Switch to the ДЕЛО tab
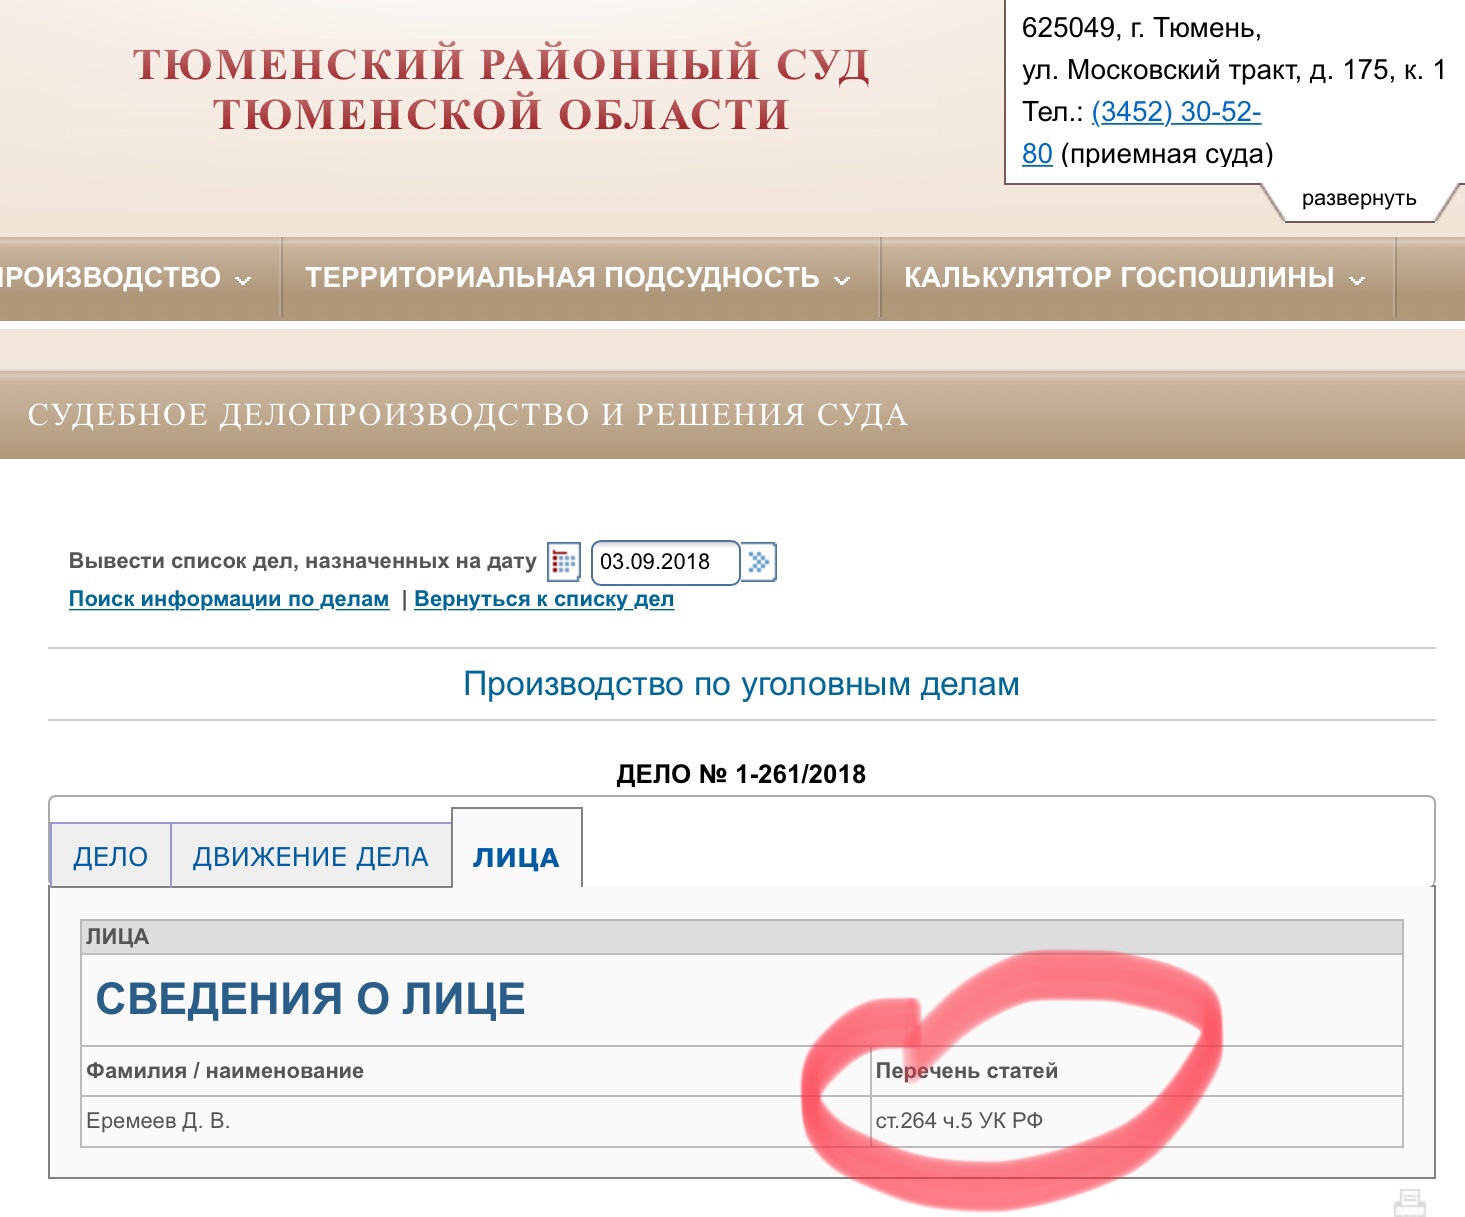 [110, 857]
